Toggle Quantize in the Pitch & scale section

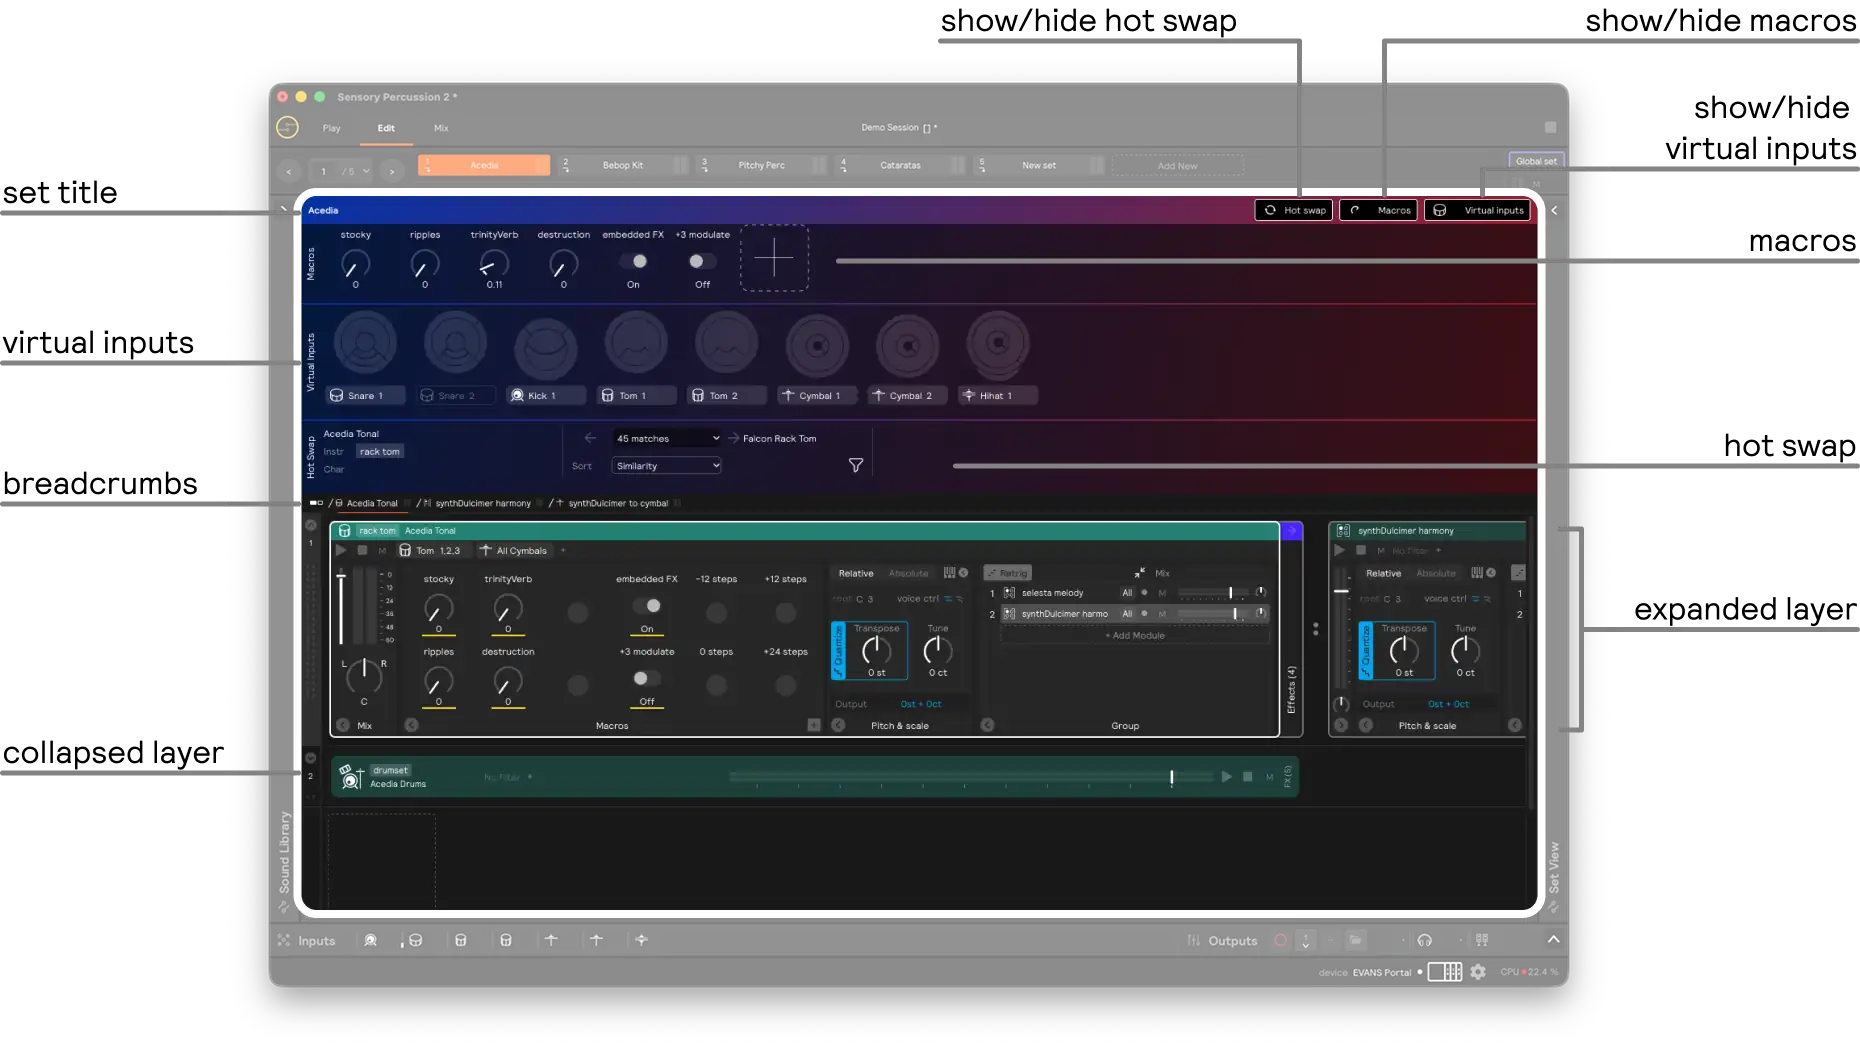coord(837,650)
